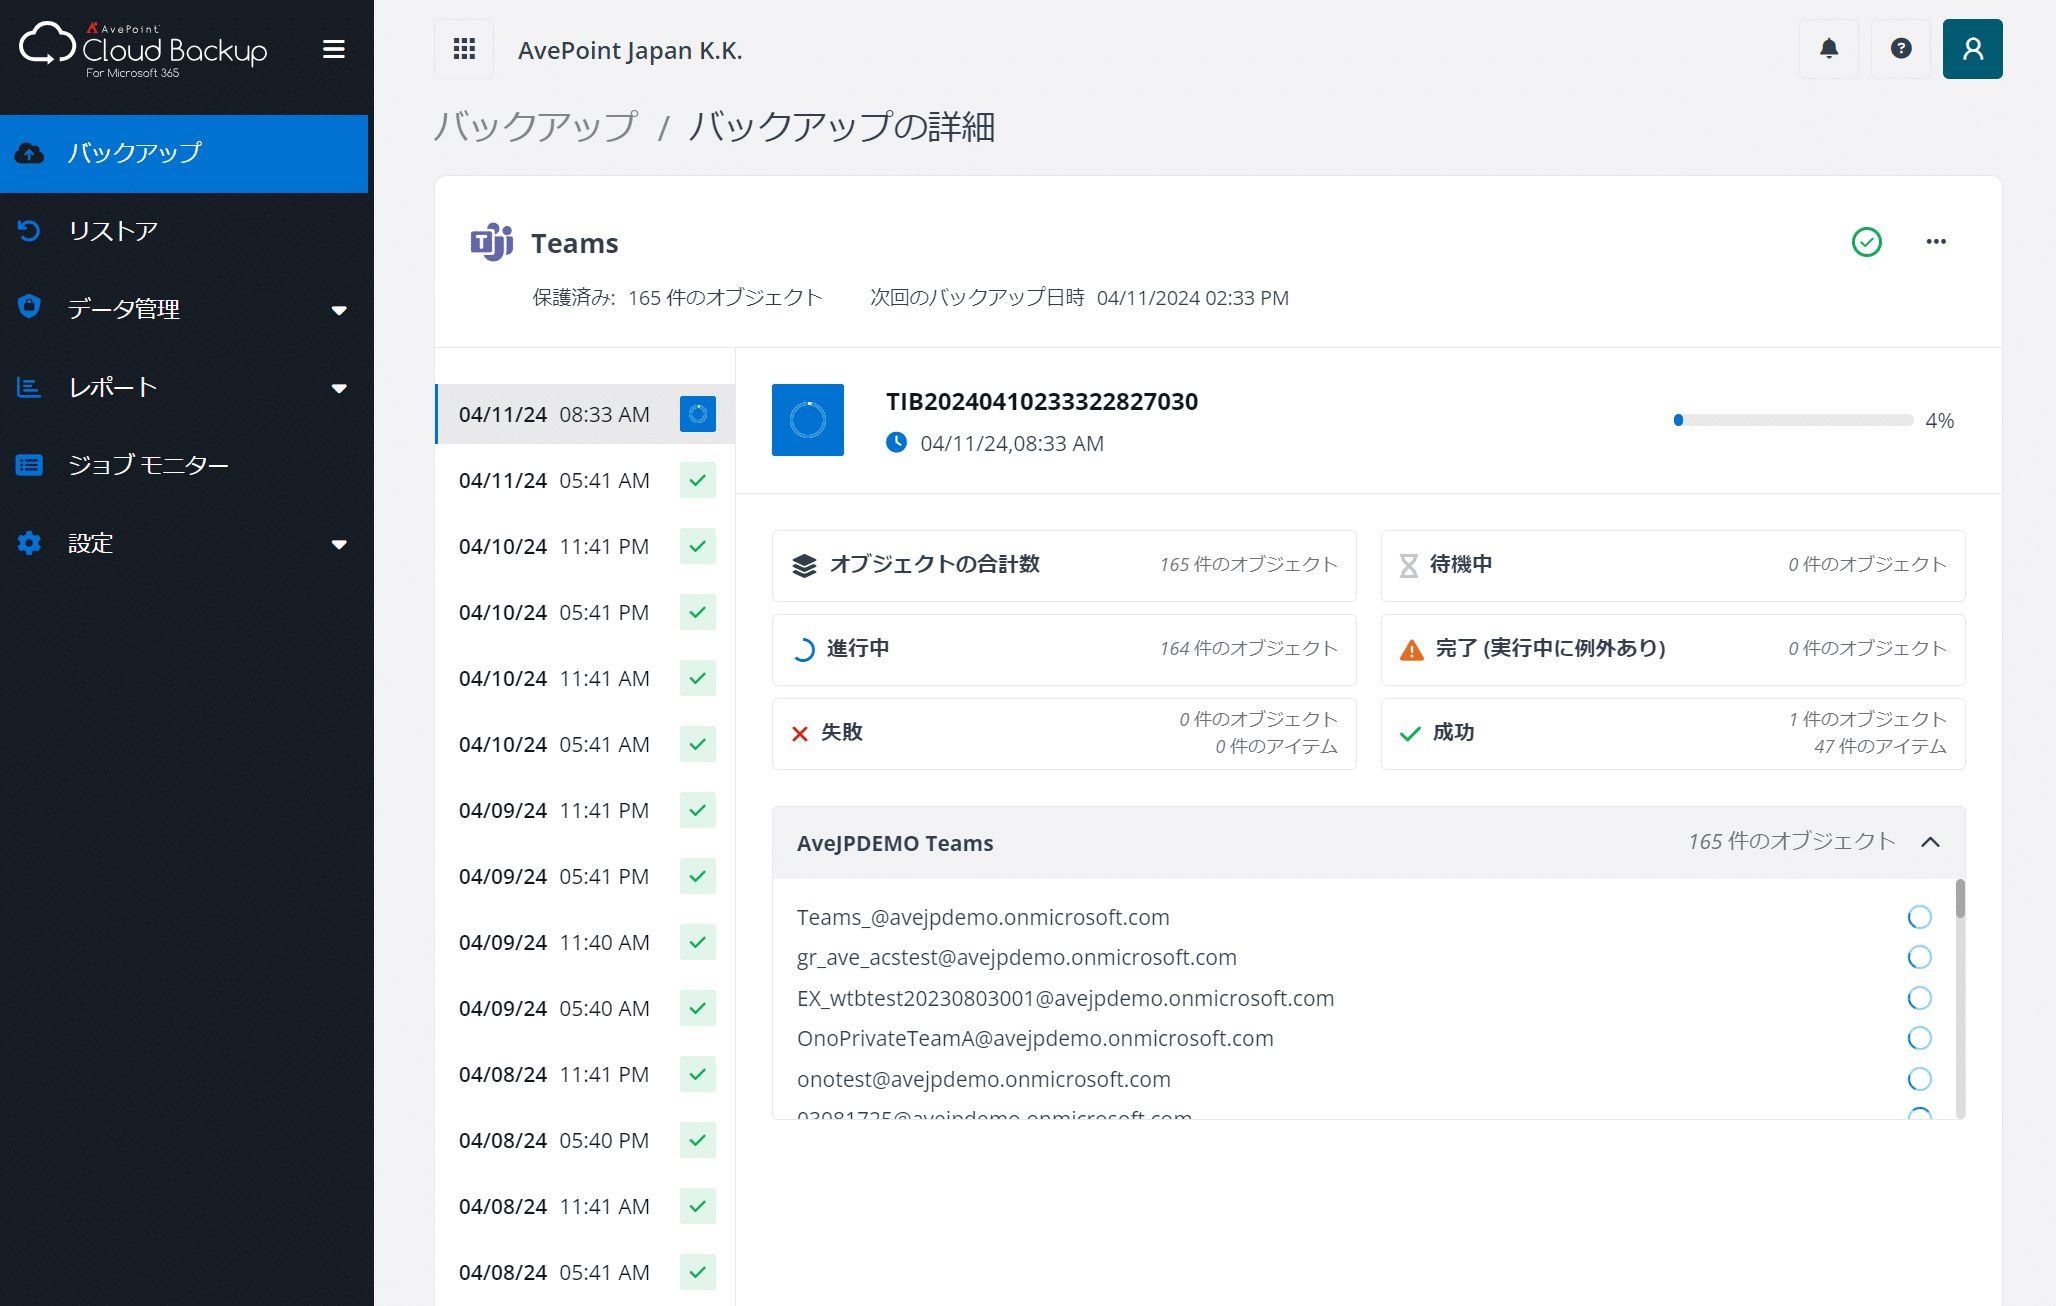Click the green success check icon
2056x1306 pixels.
(x=1410, y=734)
